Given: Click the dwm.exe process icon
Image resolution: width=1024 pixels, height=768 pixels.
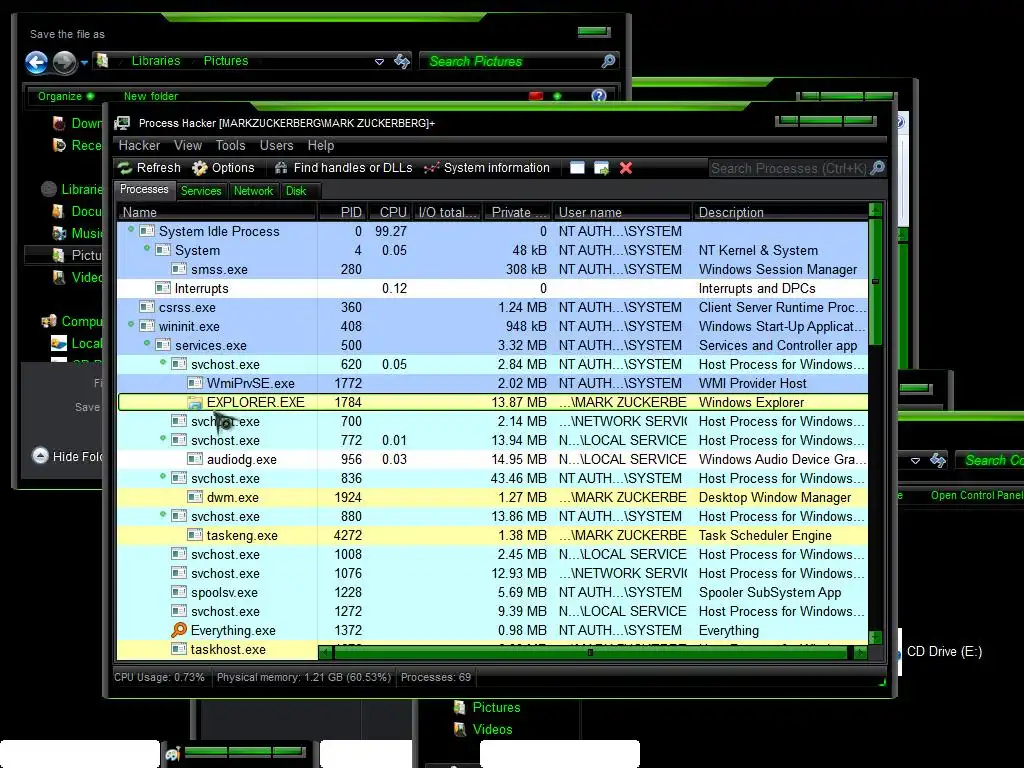Looking at the screenshot, I should [x=195, y=496].
